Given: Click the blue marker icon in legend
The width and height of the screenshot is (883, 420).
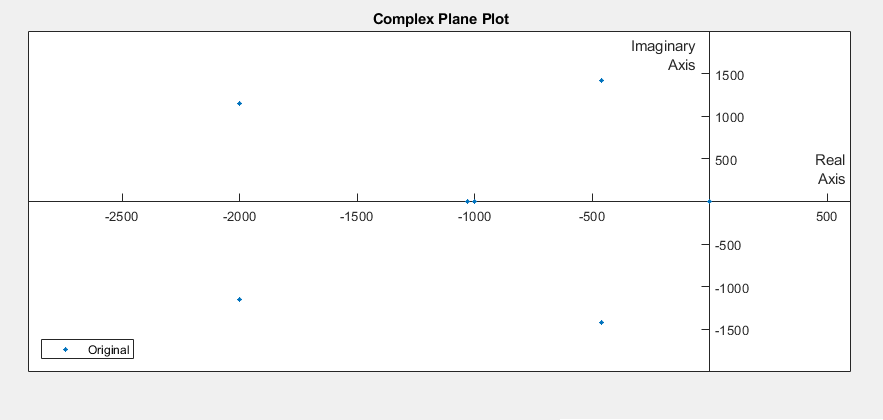Looking at the screenshot, I should pyautogui.click(x=65, y=349).
